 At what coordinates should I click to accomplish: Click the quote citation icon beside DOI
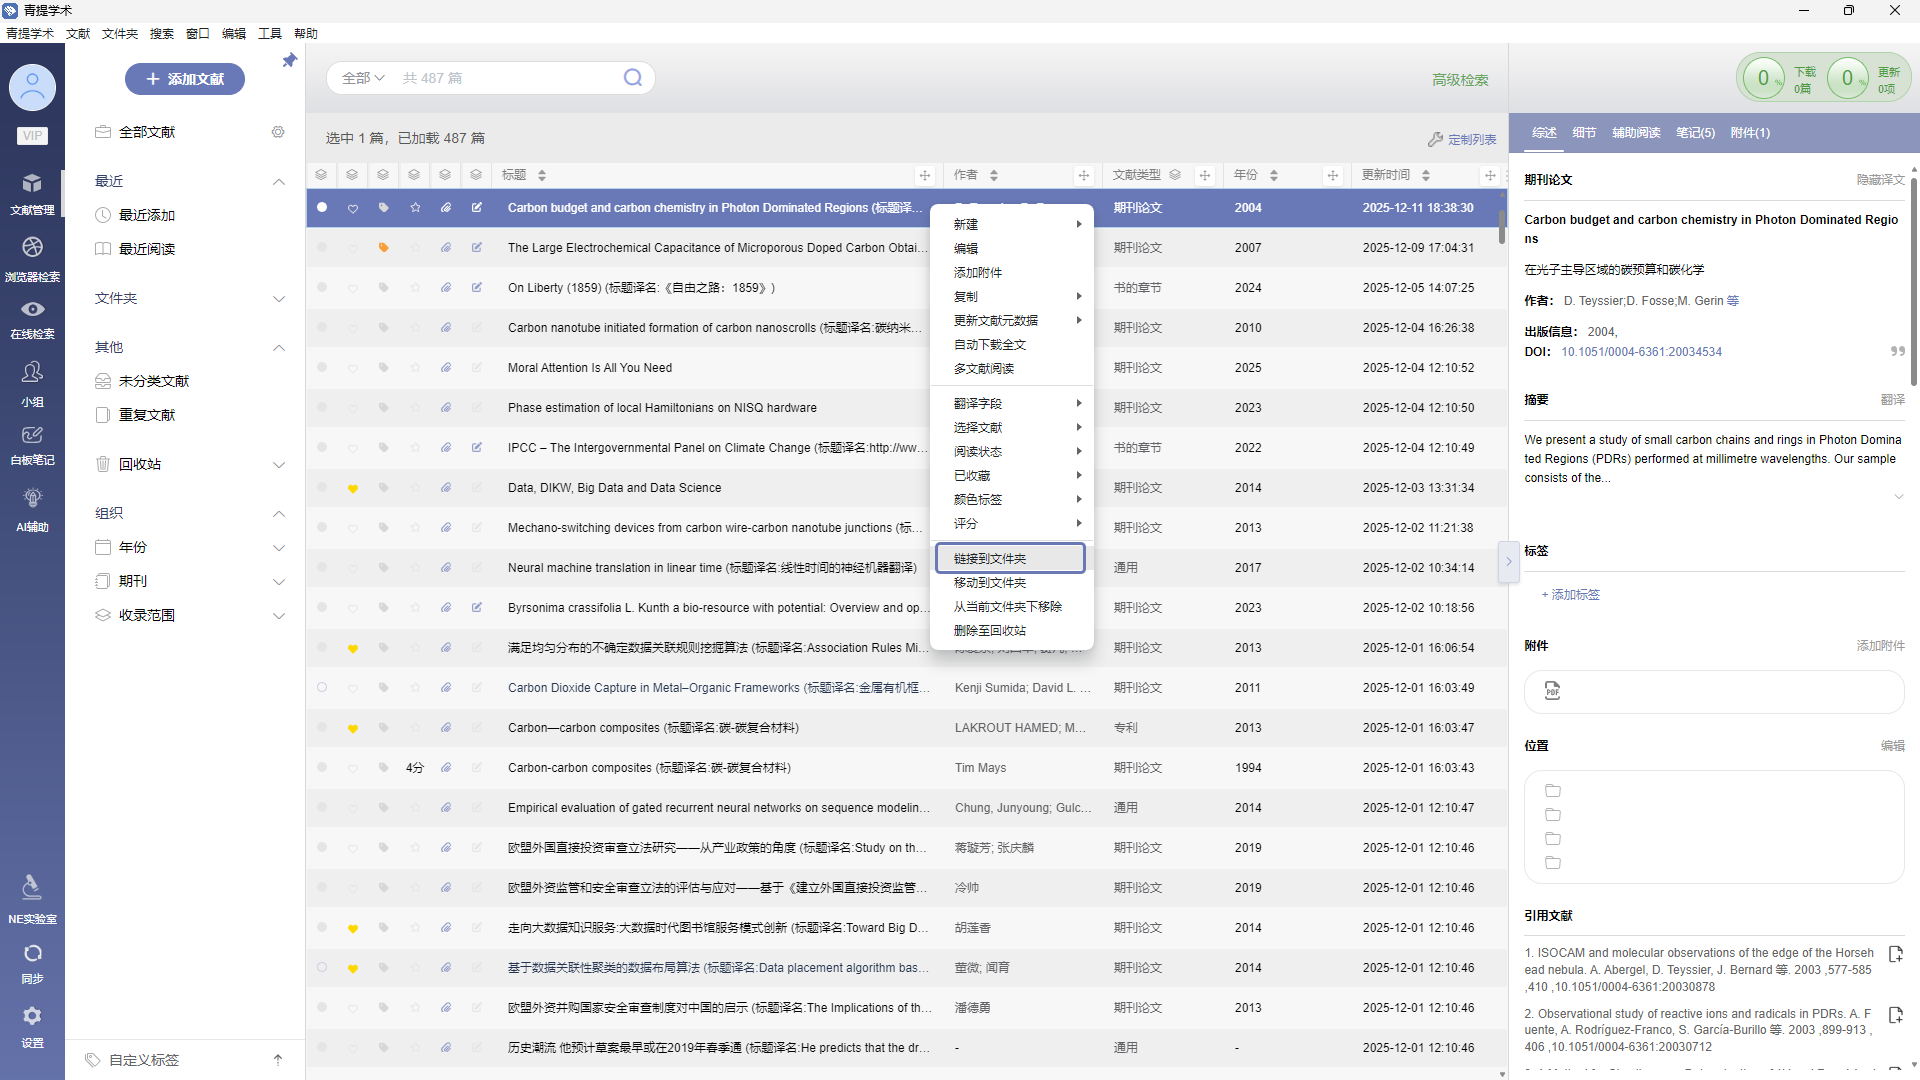point(1897,351)
